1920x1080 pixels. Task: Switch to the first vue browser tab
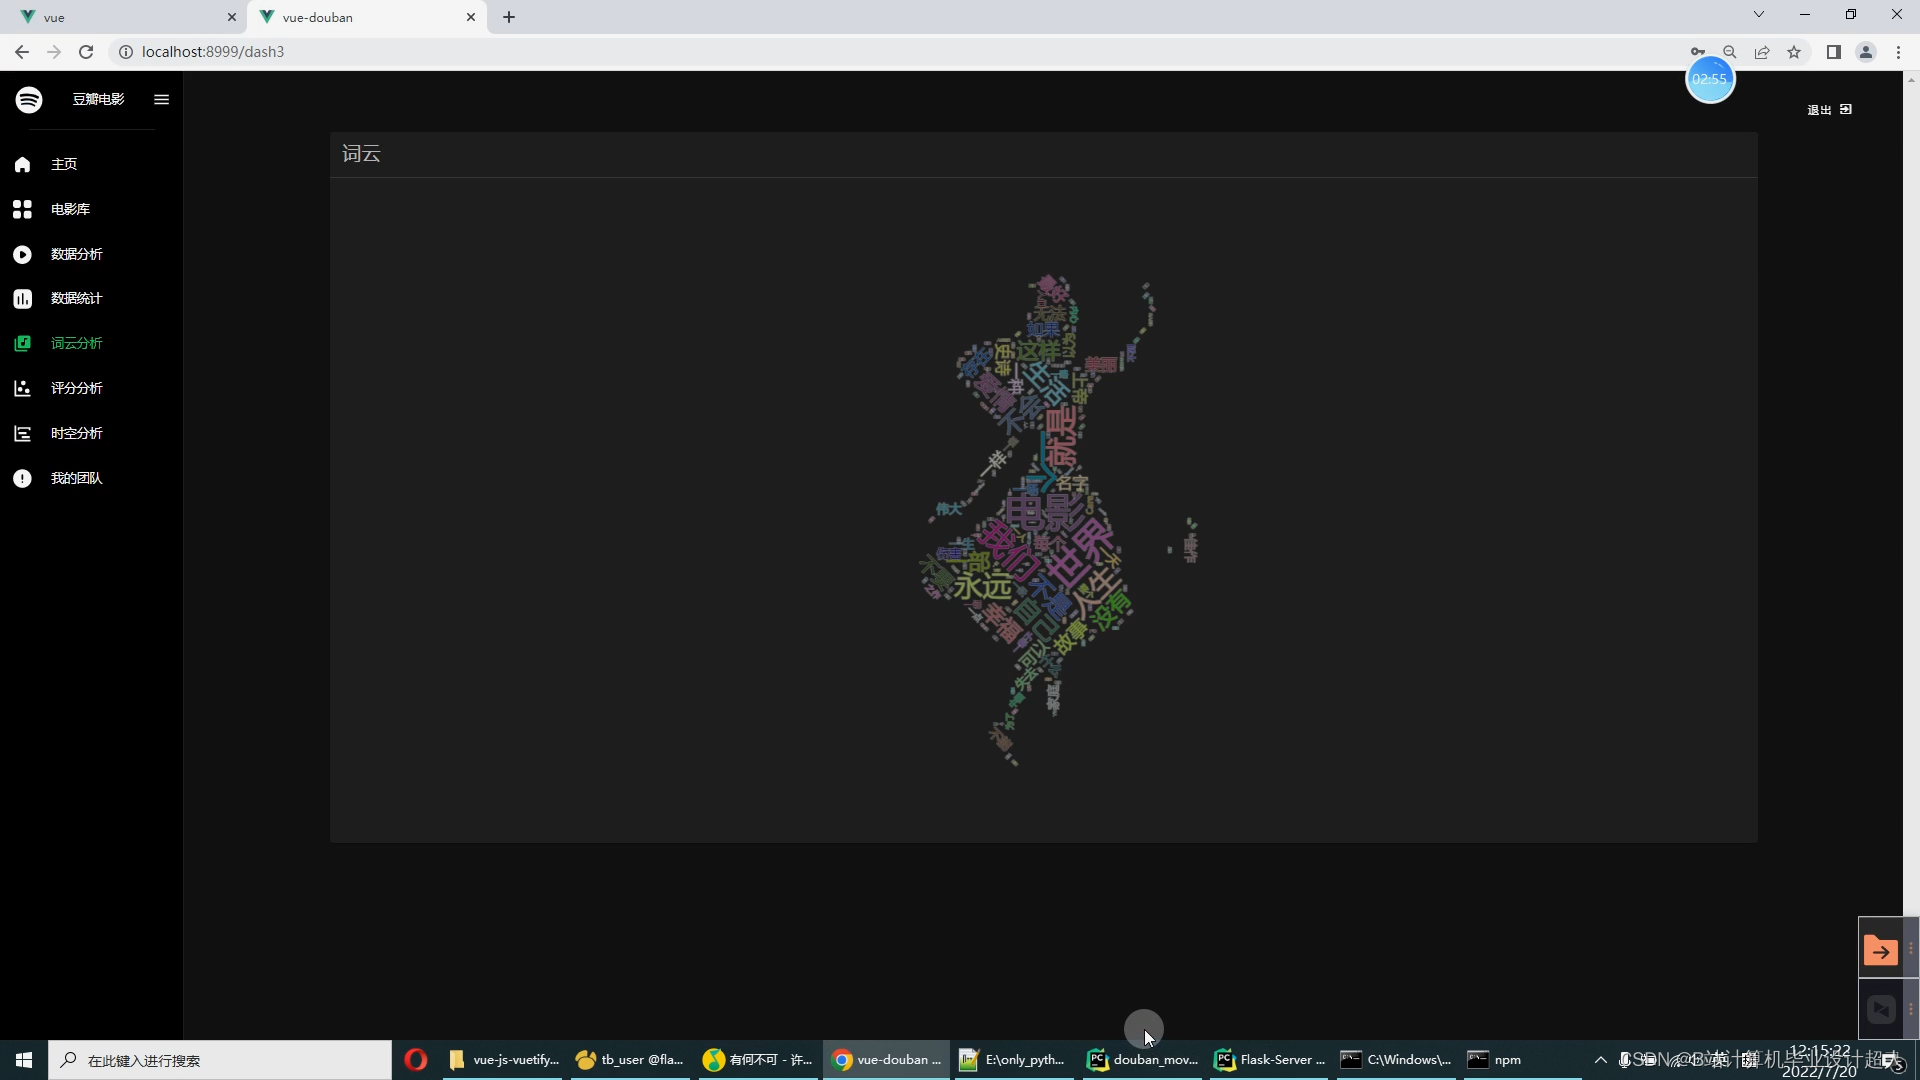pyautogui.click(x=120, y=17)
